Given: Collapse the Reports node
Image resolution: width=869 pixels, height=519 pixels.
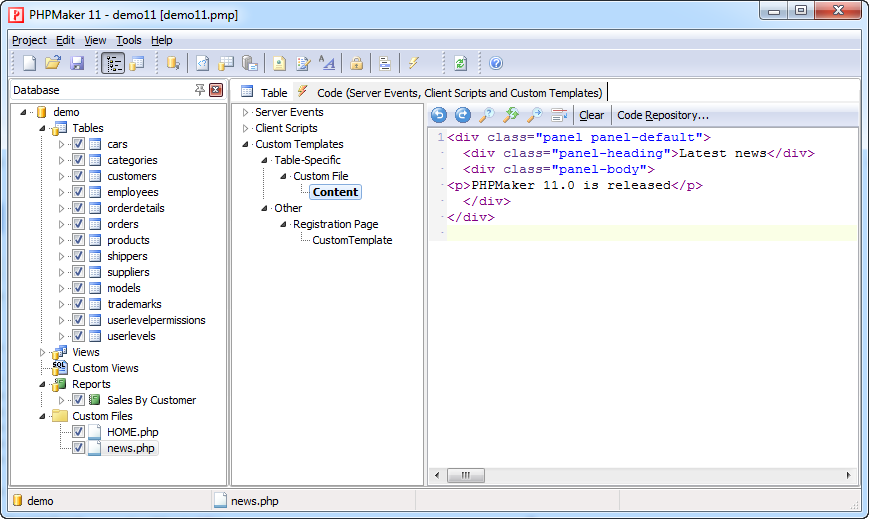Looking at the screenshot, I should point(42,384).
